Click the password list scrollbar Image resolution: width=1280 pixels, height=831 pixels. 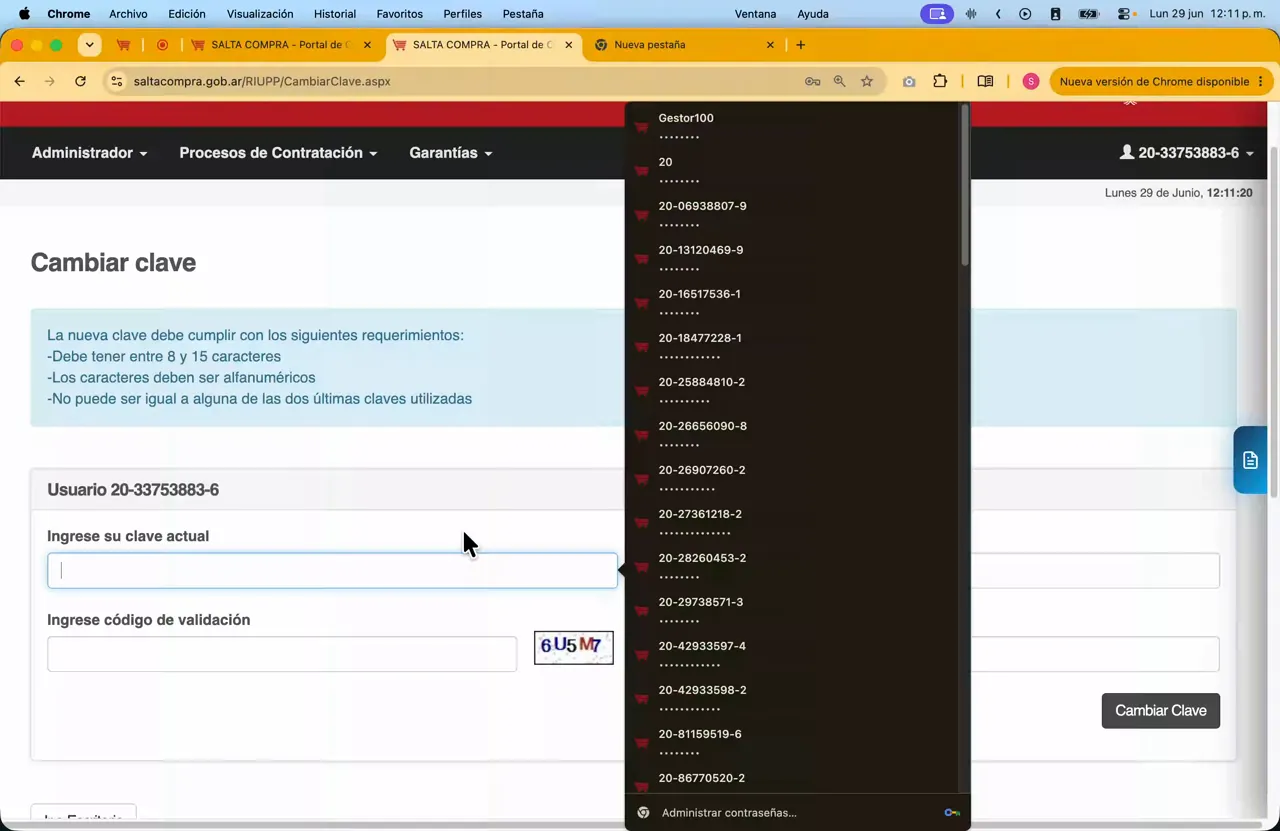tap(965, 186)
